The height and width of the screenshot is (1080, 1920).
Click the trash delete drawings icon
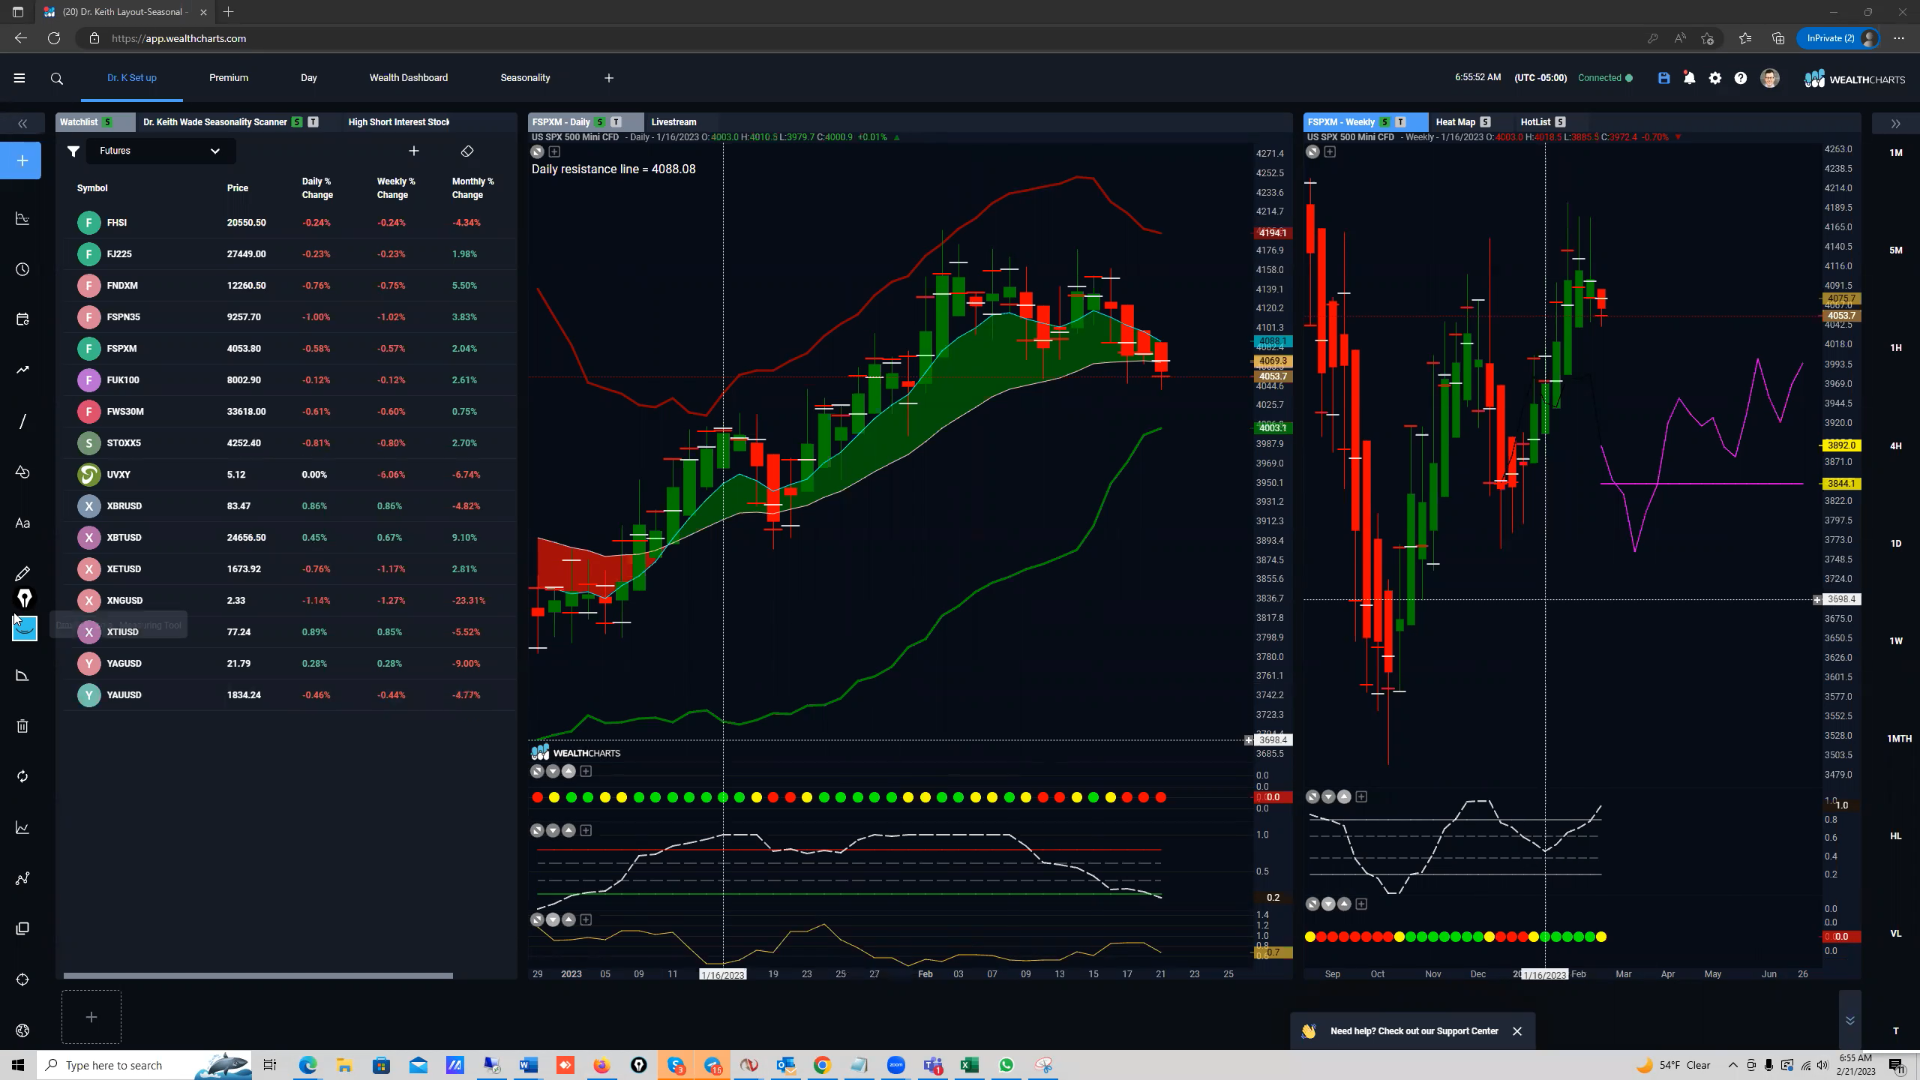(22, 726)
